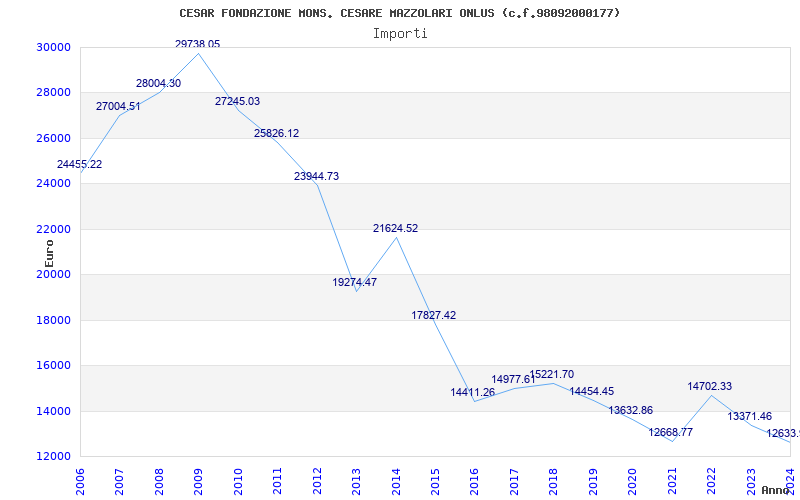Viewport: 800px width, 500px height.
Task: Click the y-axis tick 16000
Action: click(53, 365)
